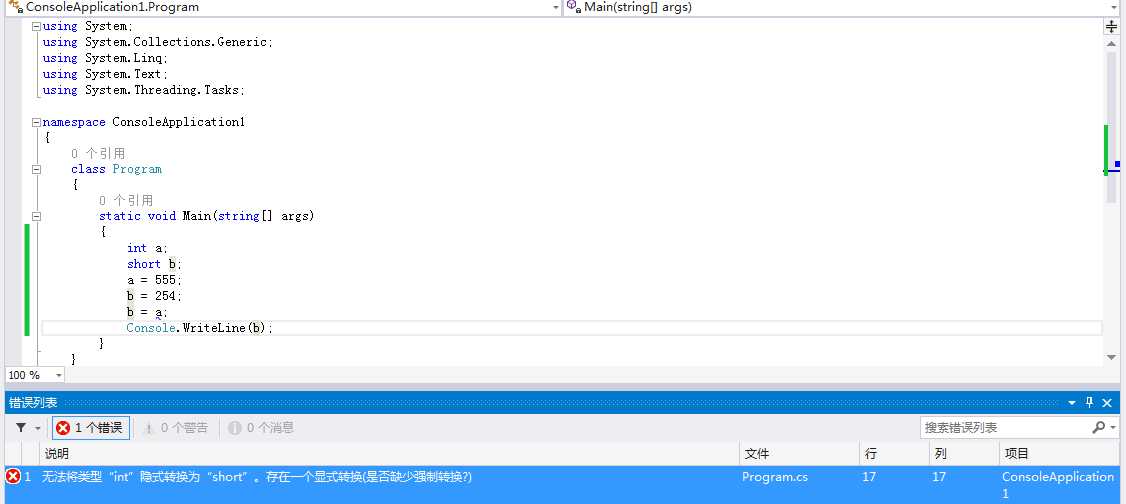The image size is (1126, 504).
Task: Click the code line 'b = 254;'
Action: 154,296
